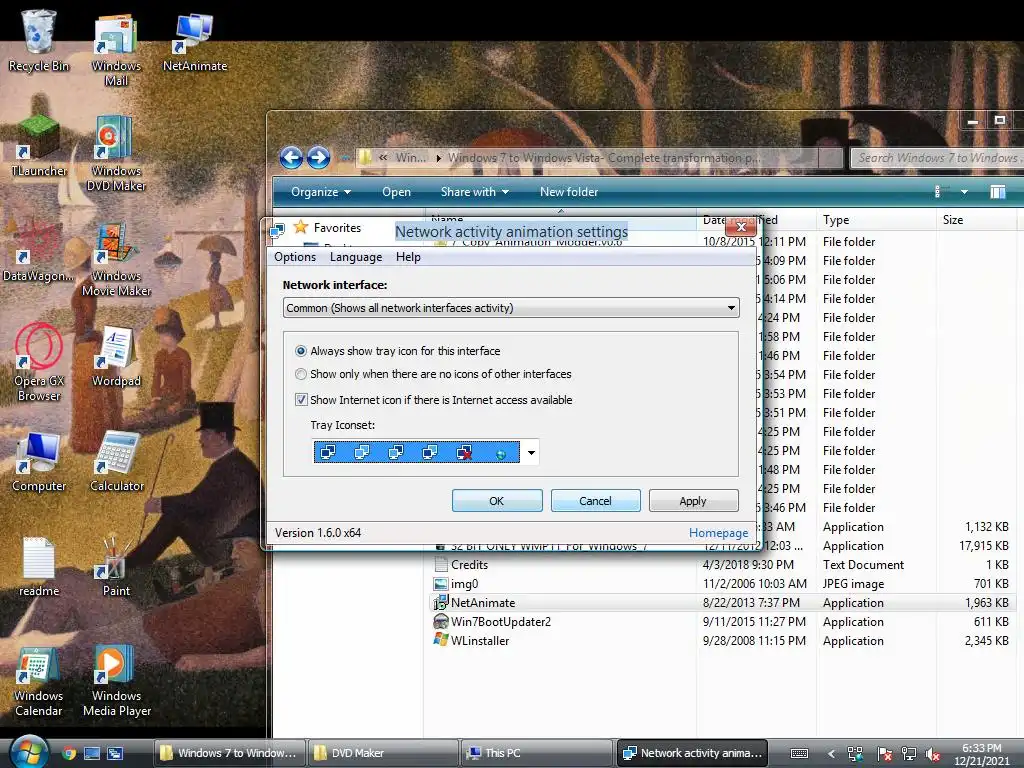This screenshot has width=1024, height=768.
Task: Select NetAnimate file in Explorer
Action: point(722,603)
